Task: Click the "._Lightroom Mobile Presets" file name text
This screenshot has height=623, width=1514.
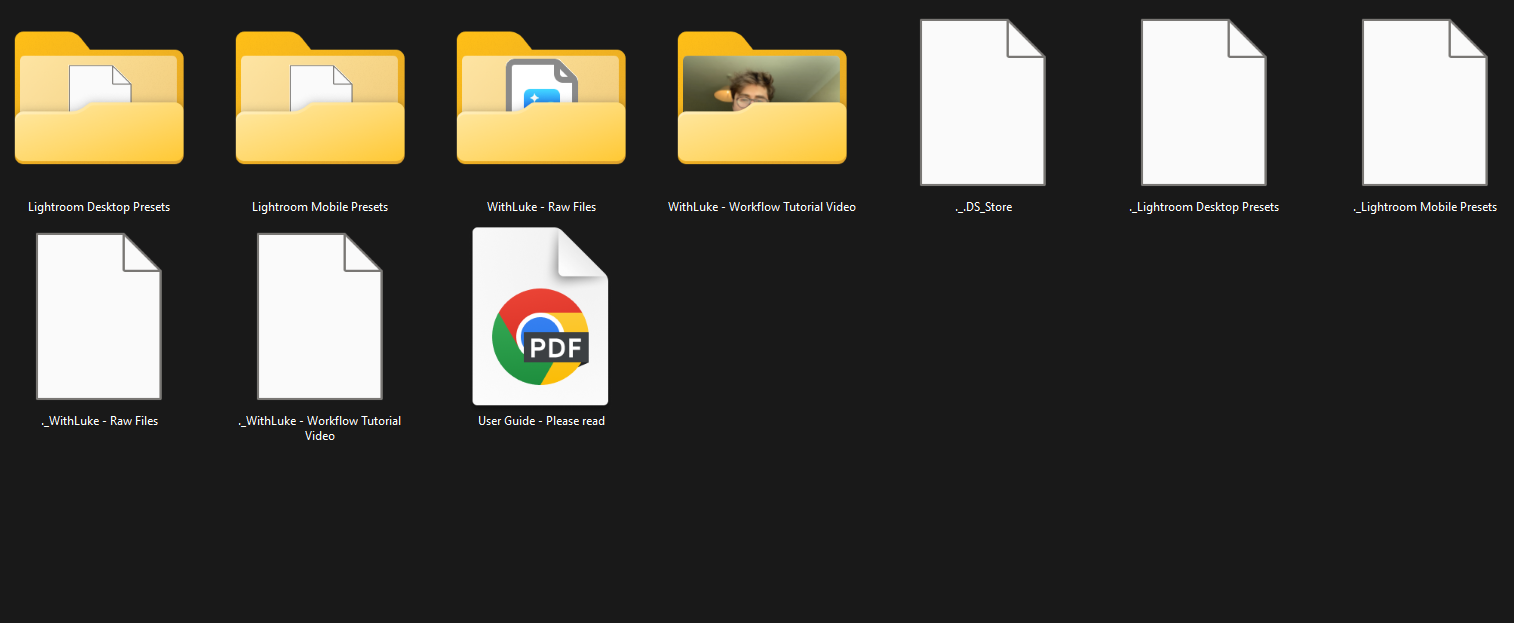Action: click(1424, 207)
